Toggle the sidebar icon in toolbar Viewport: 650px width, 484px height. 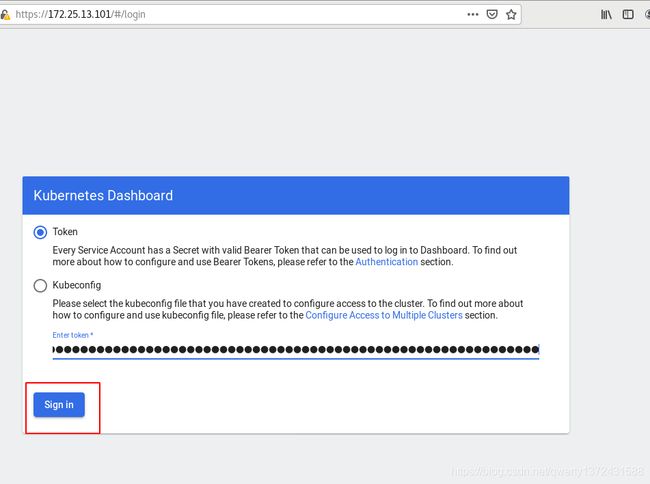coord(628,15)
